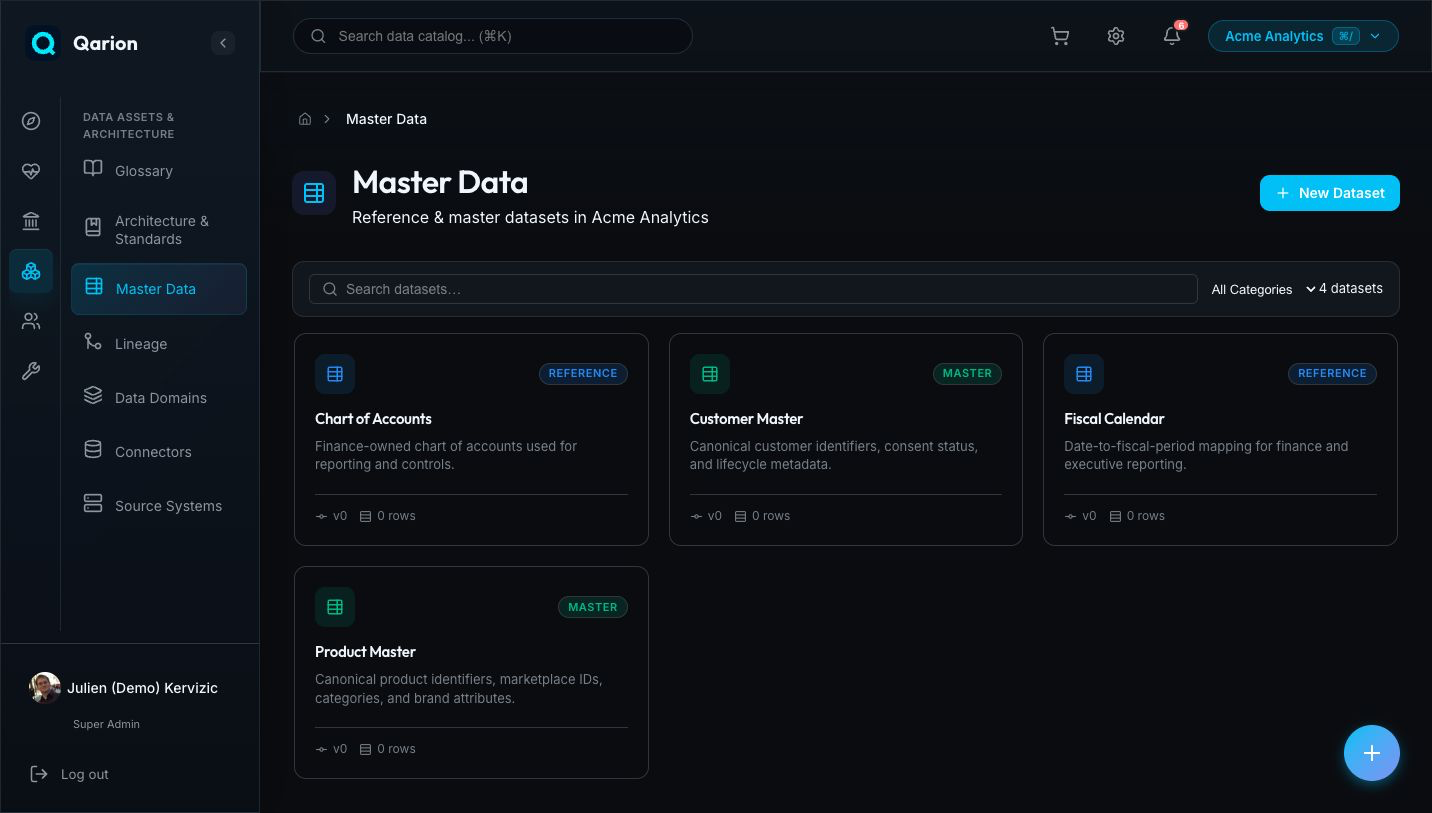Image resolution: width=1432 pixels, height=813 pixels.
Task: Collapse the sidebar with the chevron button
Action: tap(223, 43)
